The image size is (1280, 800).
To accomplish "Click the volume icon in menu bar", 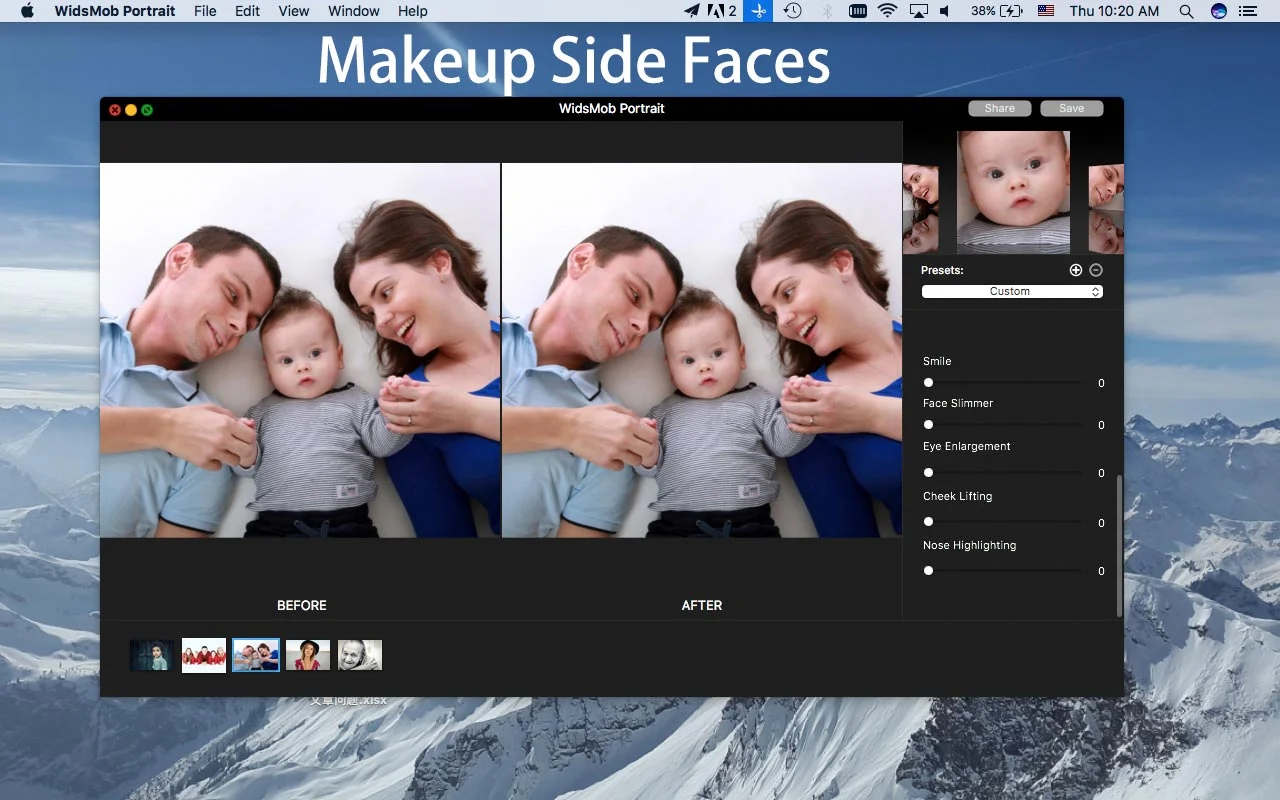I will 944,11.
